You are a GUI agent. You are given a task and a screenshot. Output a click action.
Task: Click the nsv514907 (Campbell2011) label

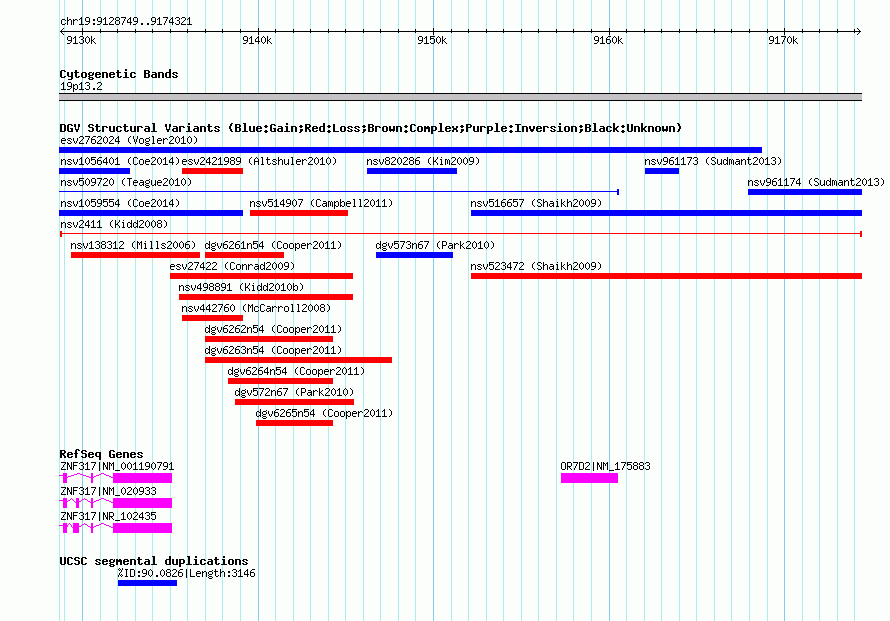pyautogui.click(x=321, y=203)
